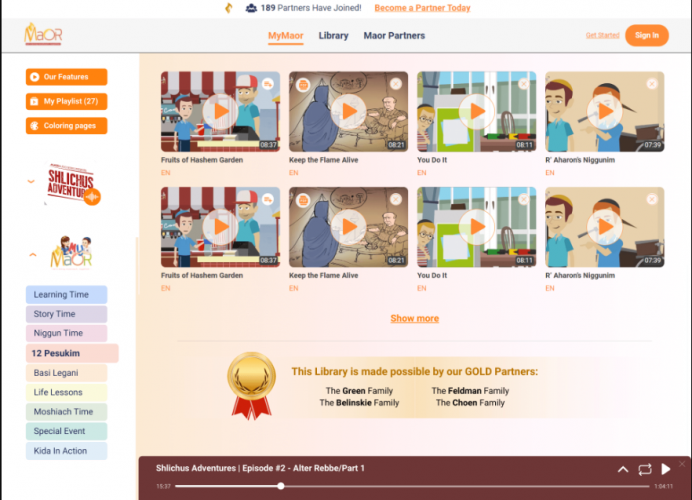Screen dimensions: 692x500
Task: Select the Basi Legani category
Action: pos(67,373)
